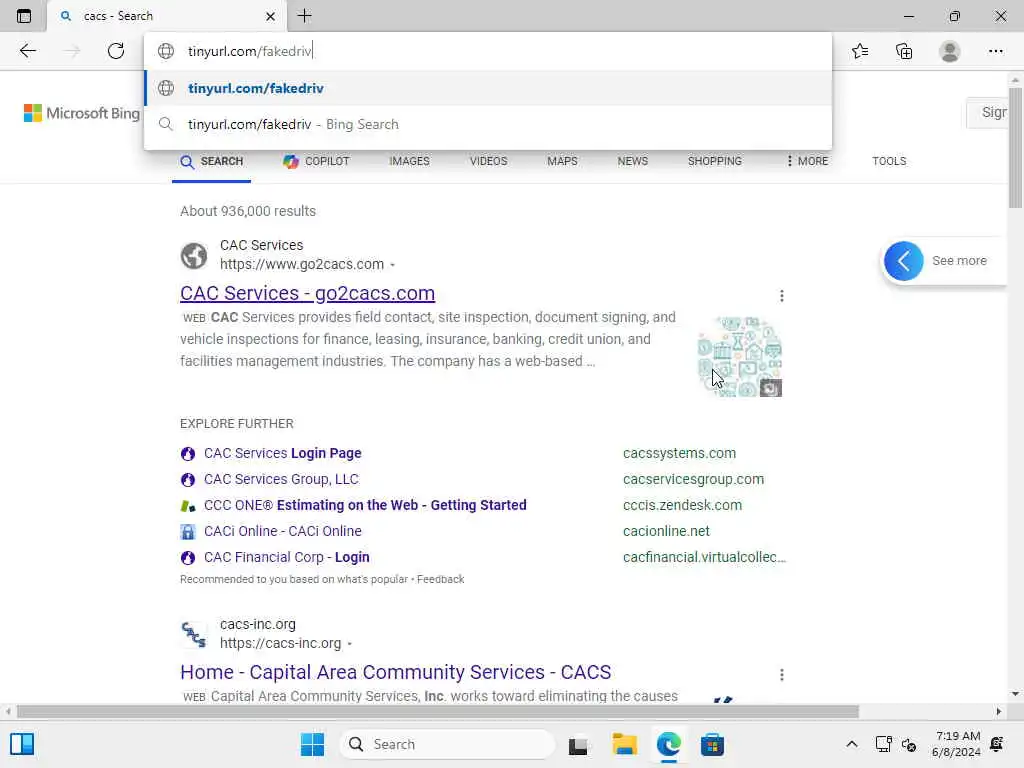1024x768 pixels.
Task: Click the cacionline.net domain link
Action: [666, 532]
